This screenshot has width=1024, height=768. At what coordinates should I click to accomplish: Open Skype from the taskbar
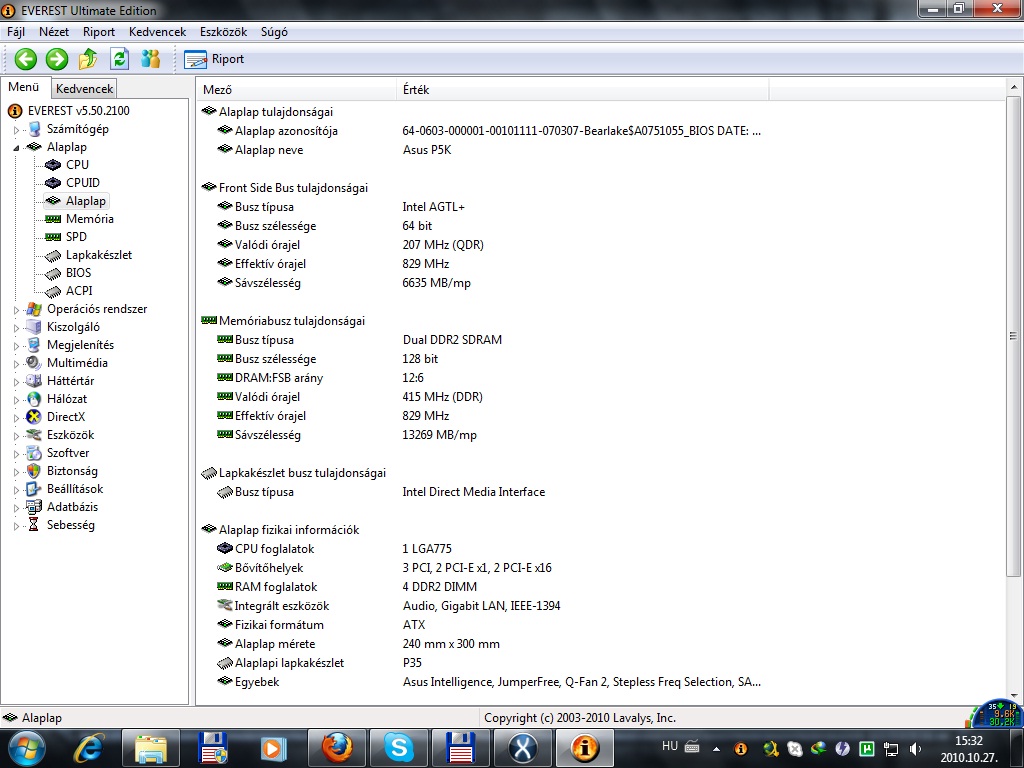click(398, 748)
